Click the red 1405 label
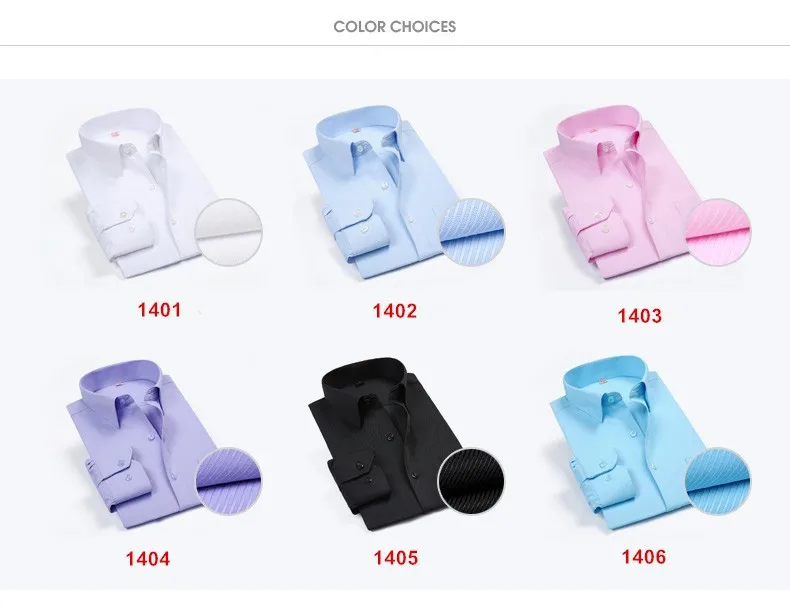Viewport: 790px width, 609px height. [396, 558]
